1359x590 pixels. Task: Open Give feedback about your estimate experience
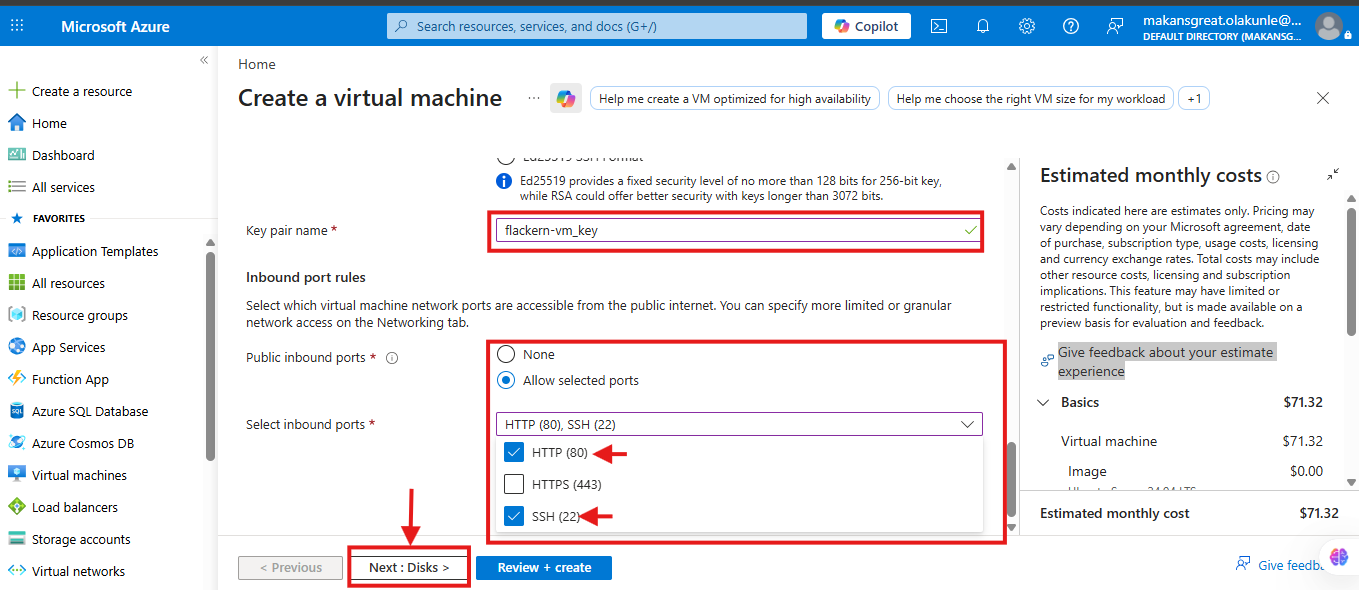1166,362
